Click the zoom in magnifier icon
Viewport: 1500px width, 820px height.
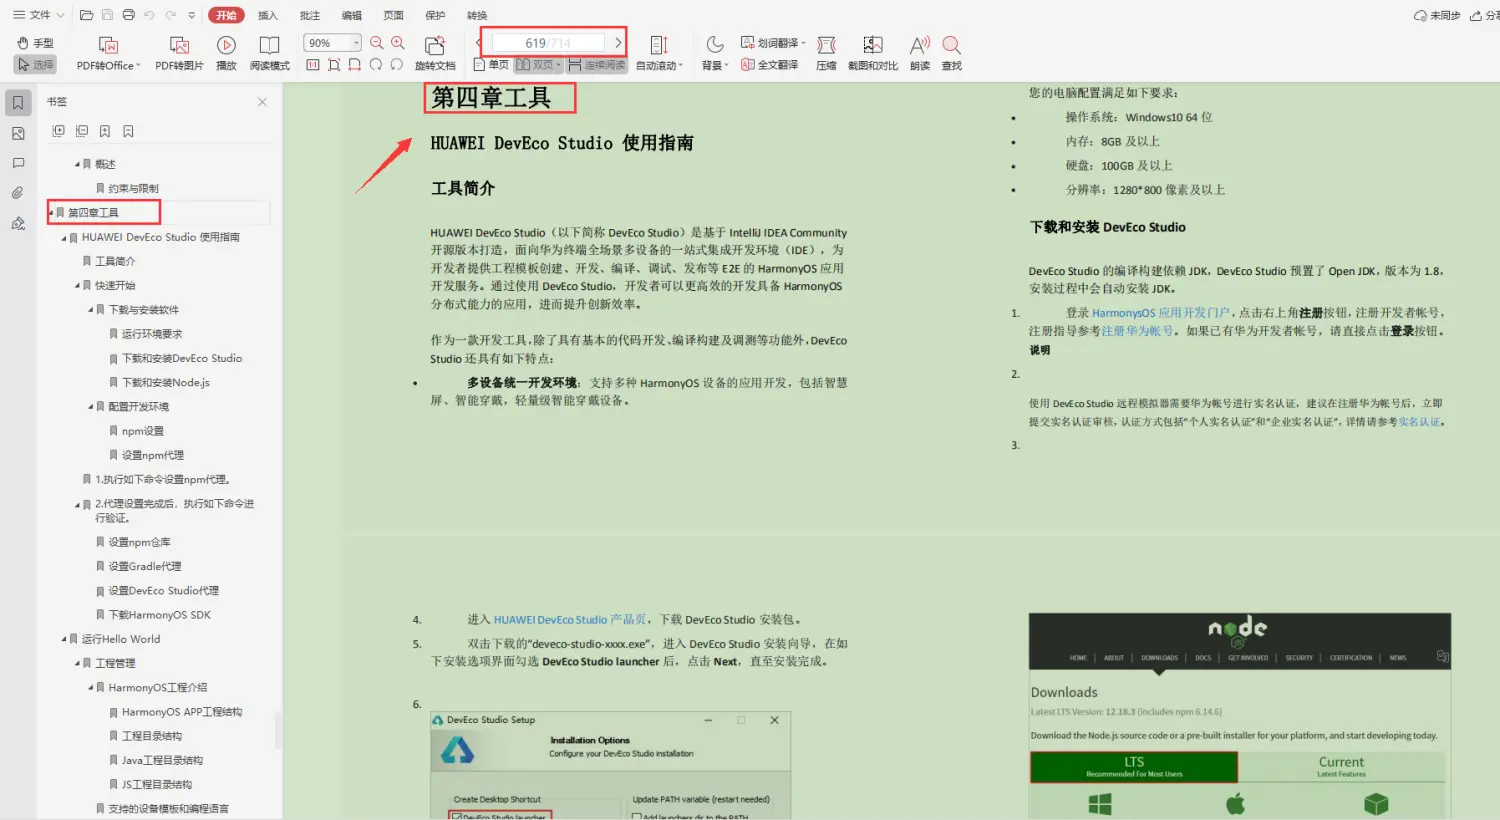point(398,43)
